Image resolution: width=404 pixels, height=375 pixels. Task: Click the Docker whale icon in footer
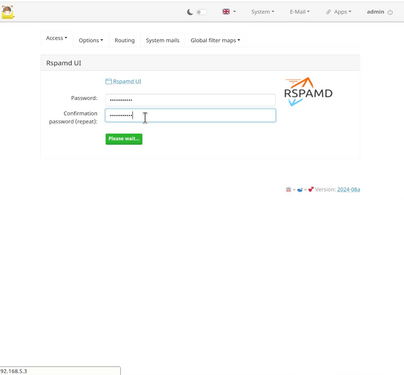[300, 190]
